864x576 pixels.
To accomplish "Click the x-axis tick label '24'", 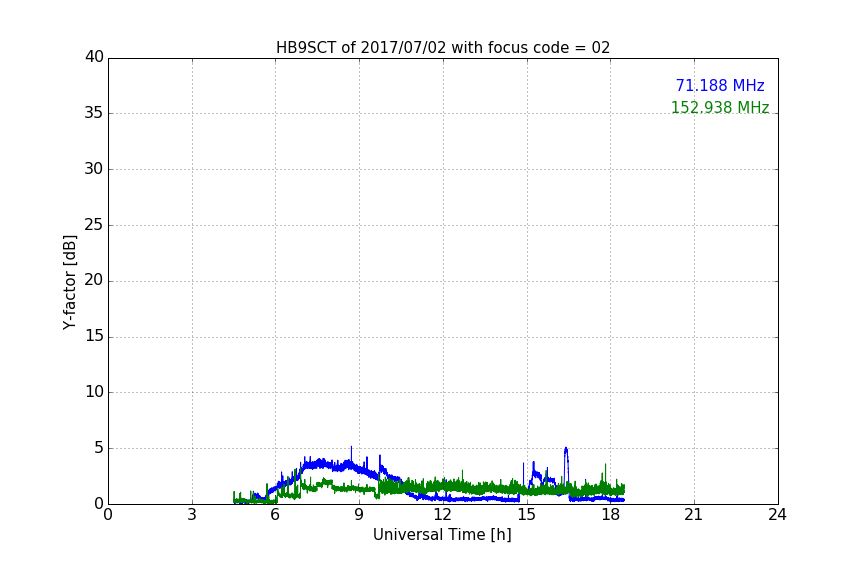I will click(777, 515).
